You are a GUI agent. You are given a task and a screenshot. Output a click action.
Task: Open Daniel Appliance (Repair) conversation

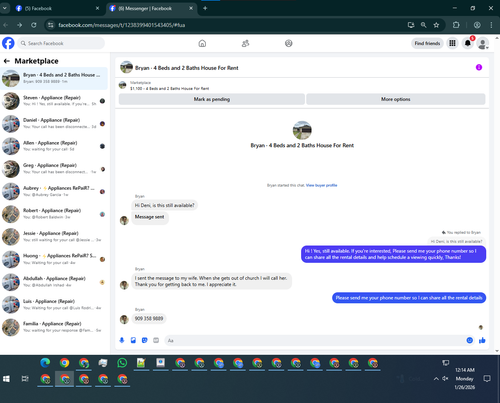coord(54,123)
